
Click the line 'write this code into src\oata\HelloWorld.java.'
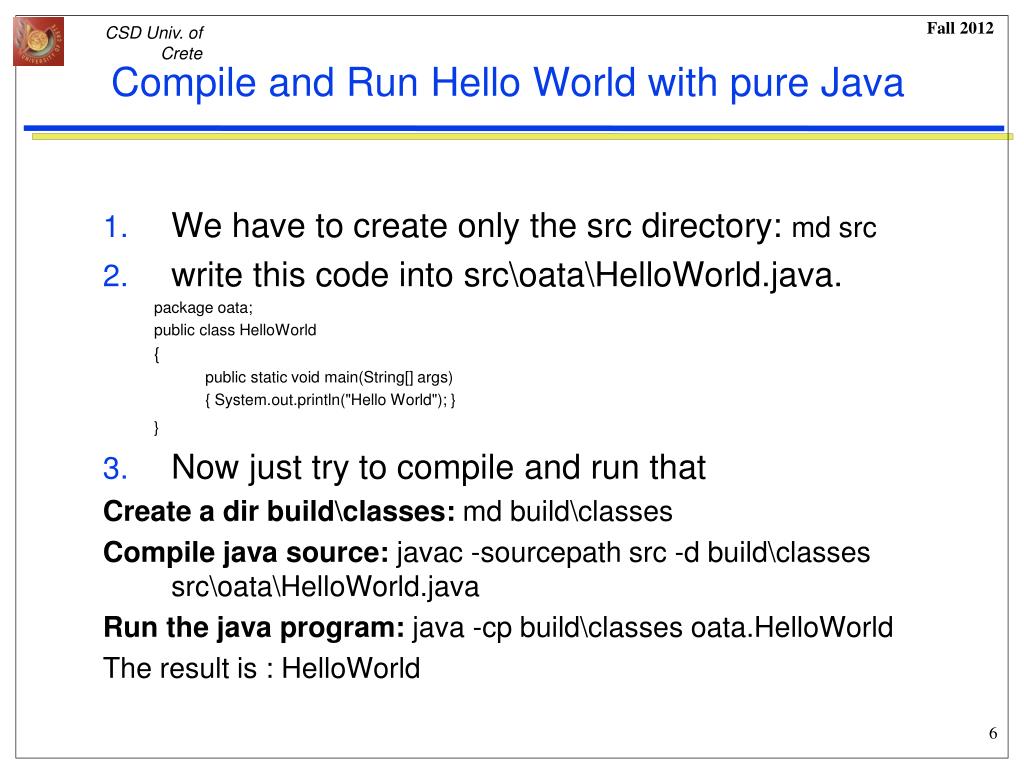[506, 275]
